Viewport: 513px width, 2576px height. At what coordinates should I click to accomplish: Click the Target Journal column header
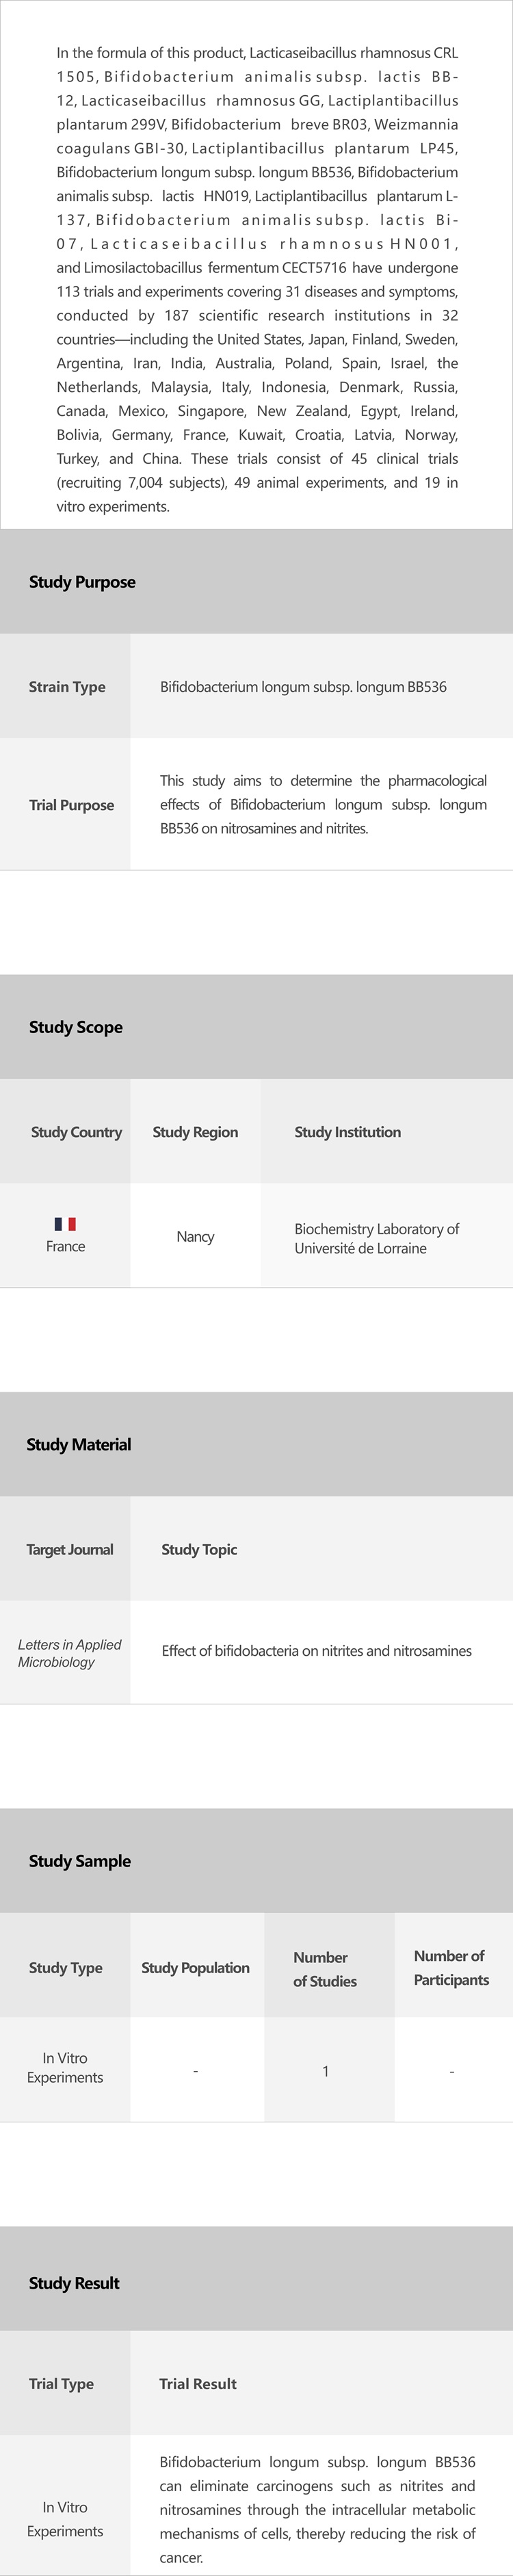point(69,1549)
